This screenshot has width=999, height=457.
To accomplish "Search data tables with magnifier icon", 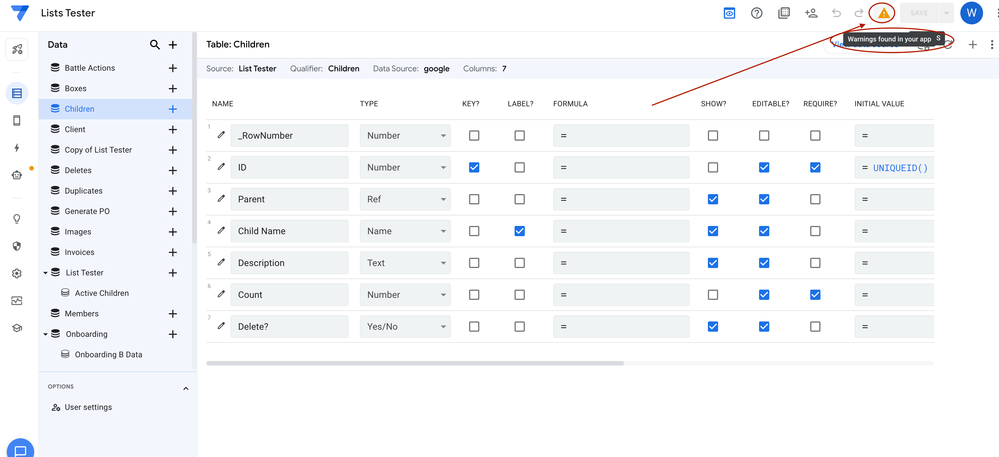I will (154, 45).
